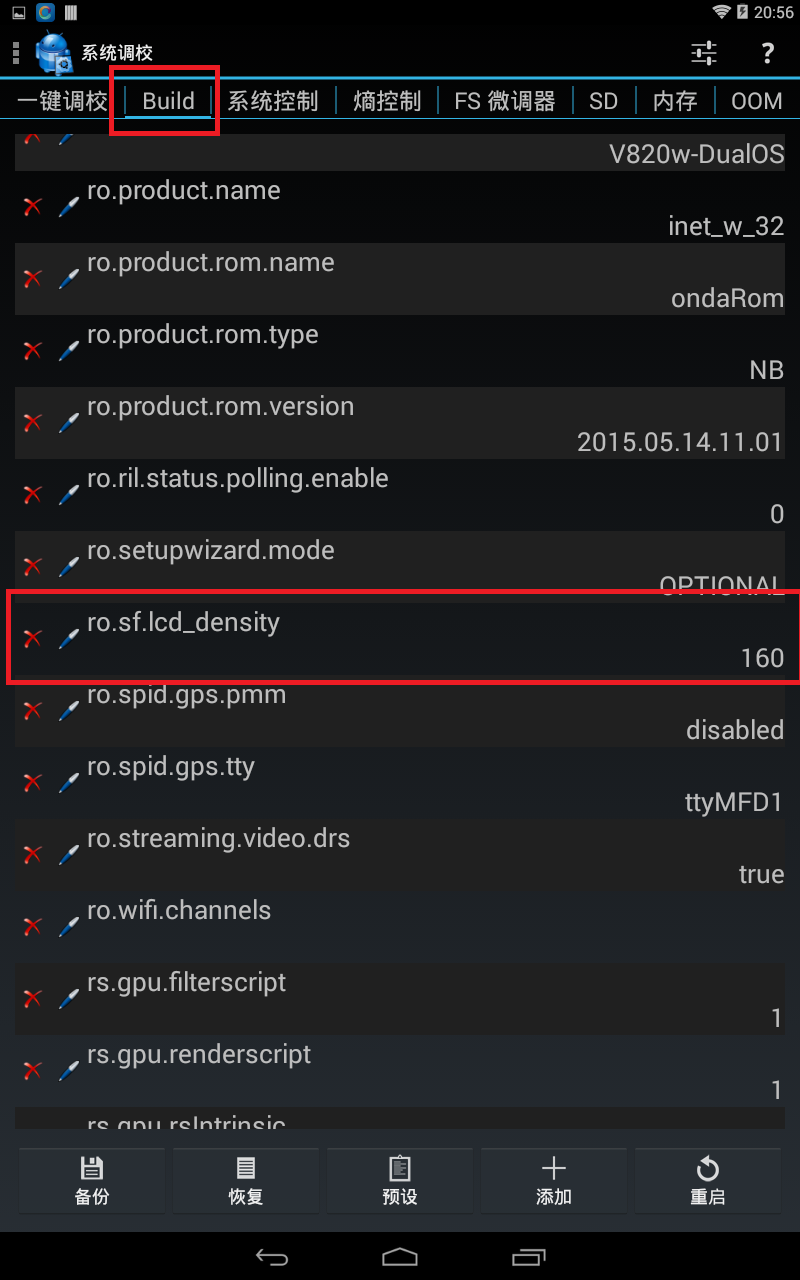The image size is (800, 1280).
Task: Click the red X for rs.gpu.renderscript
Action: coord(32,1070)
